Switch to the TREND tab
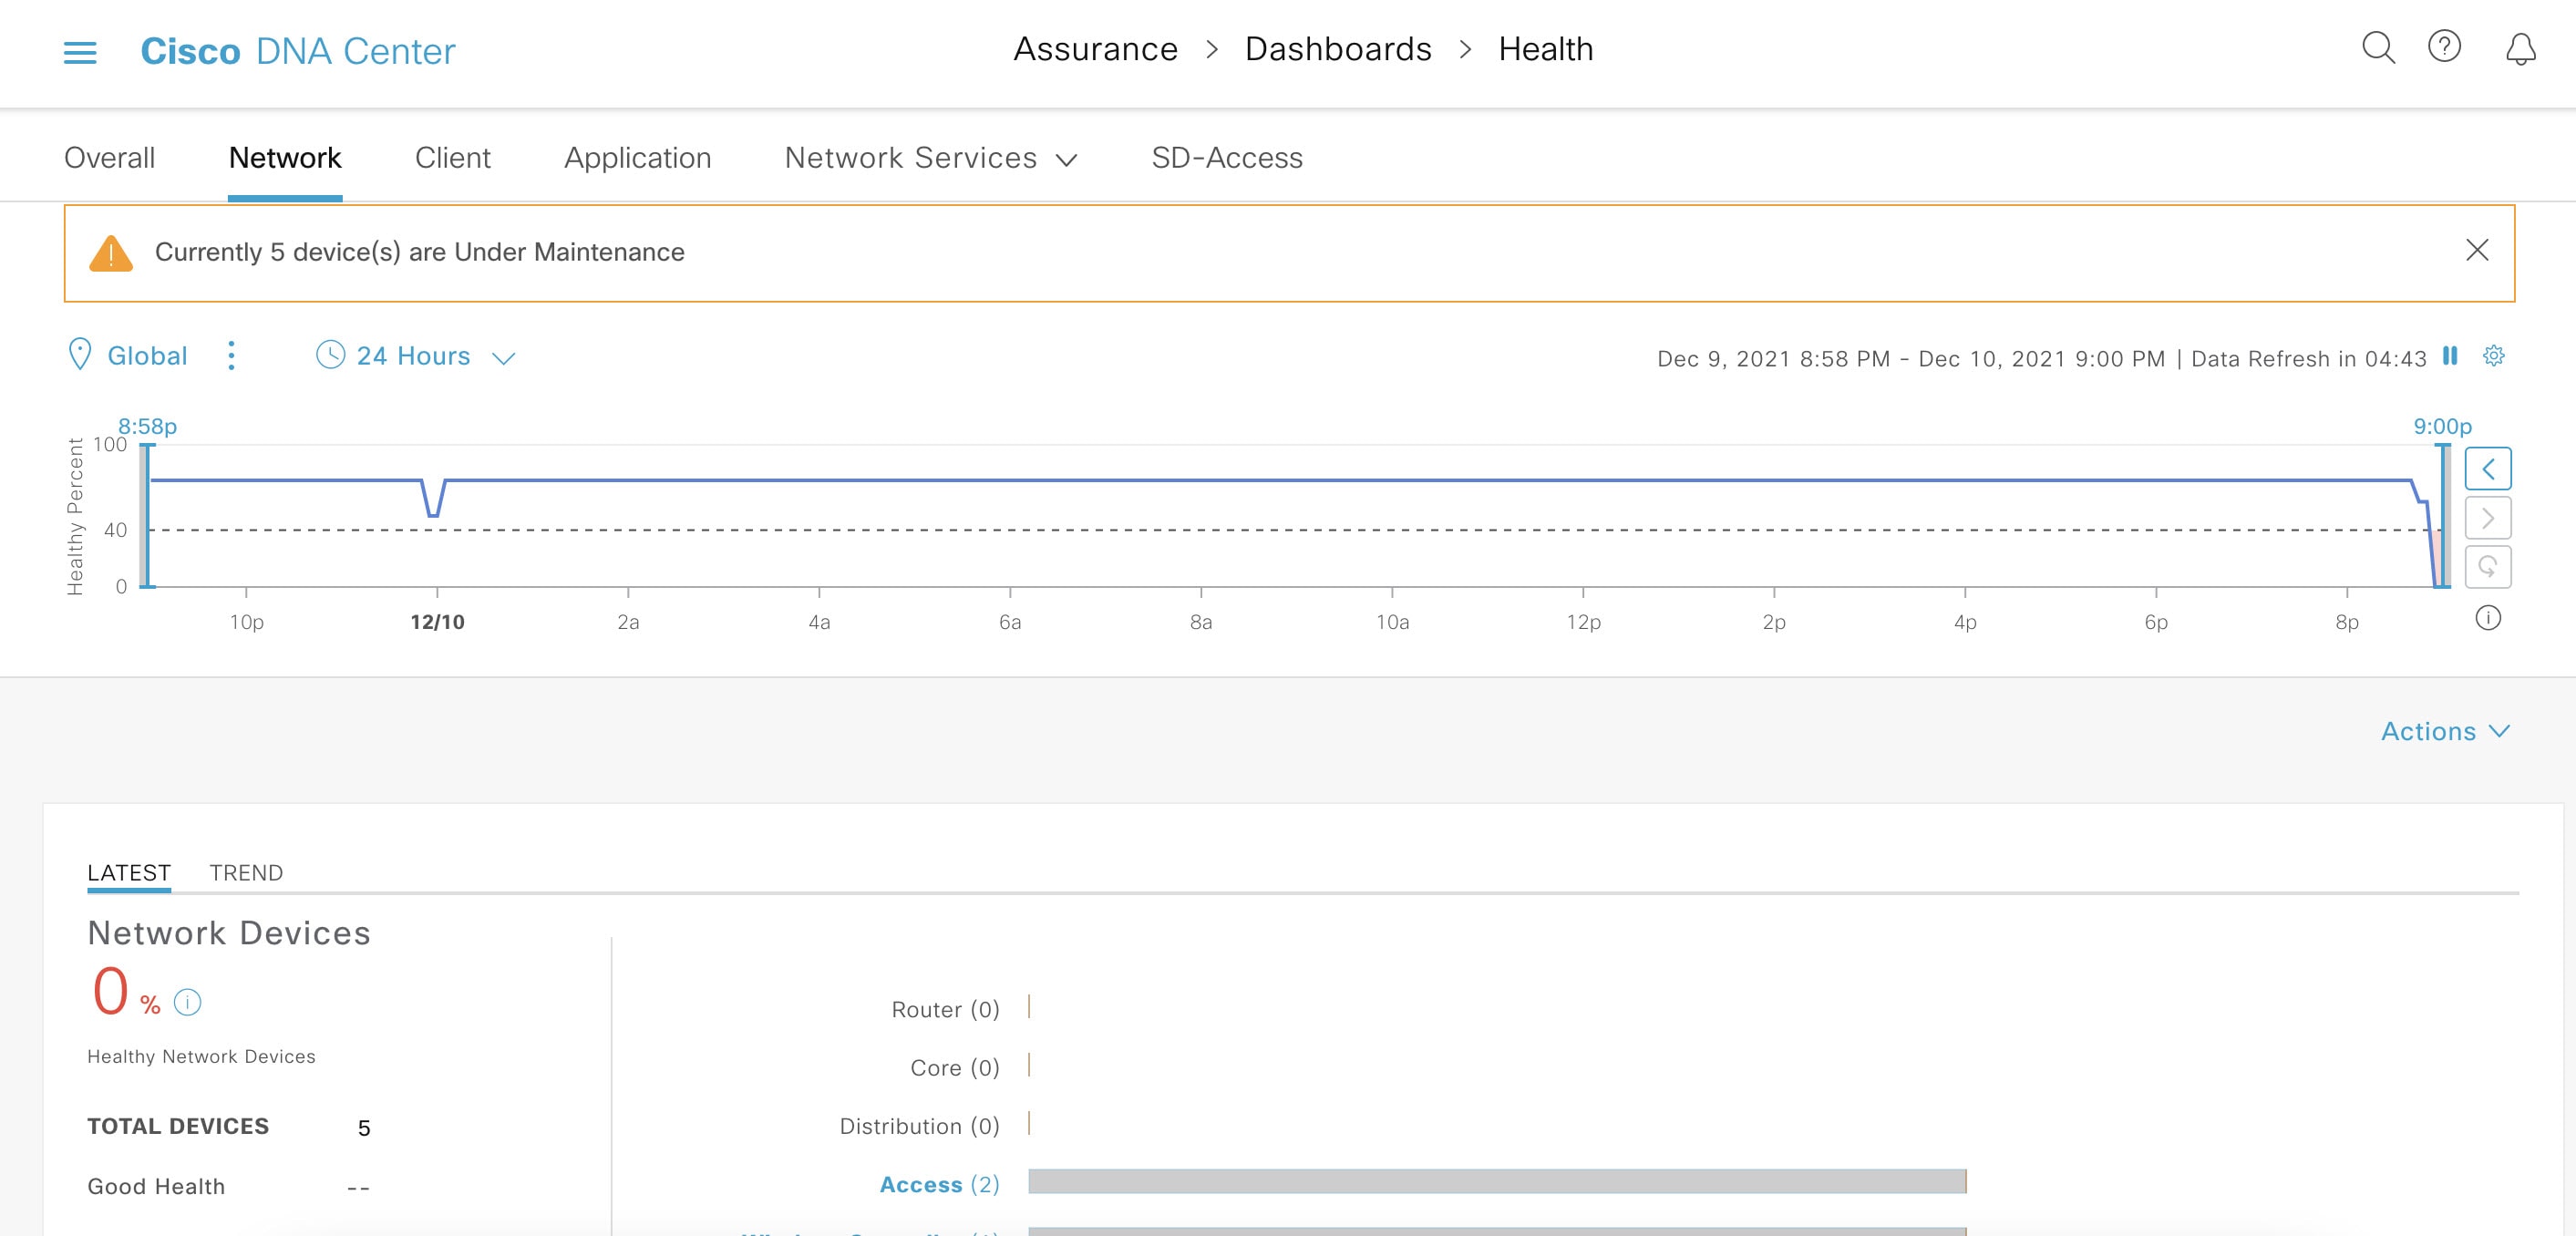 pos(246,873)
